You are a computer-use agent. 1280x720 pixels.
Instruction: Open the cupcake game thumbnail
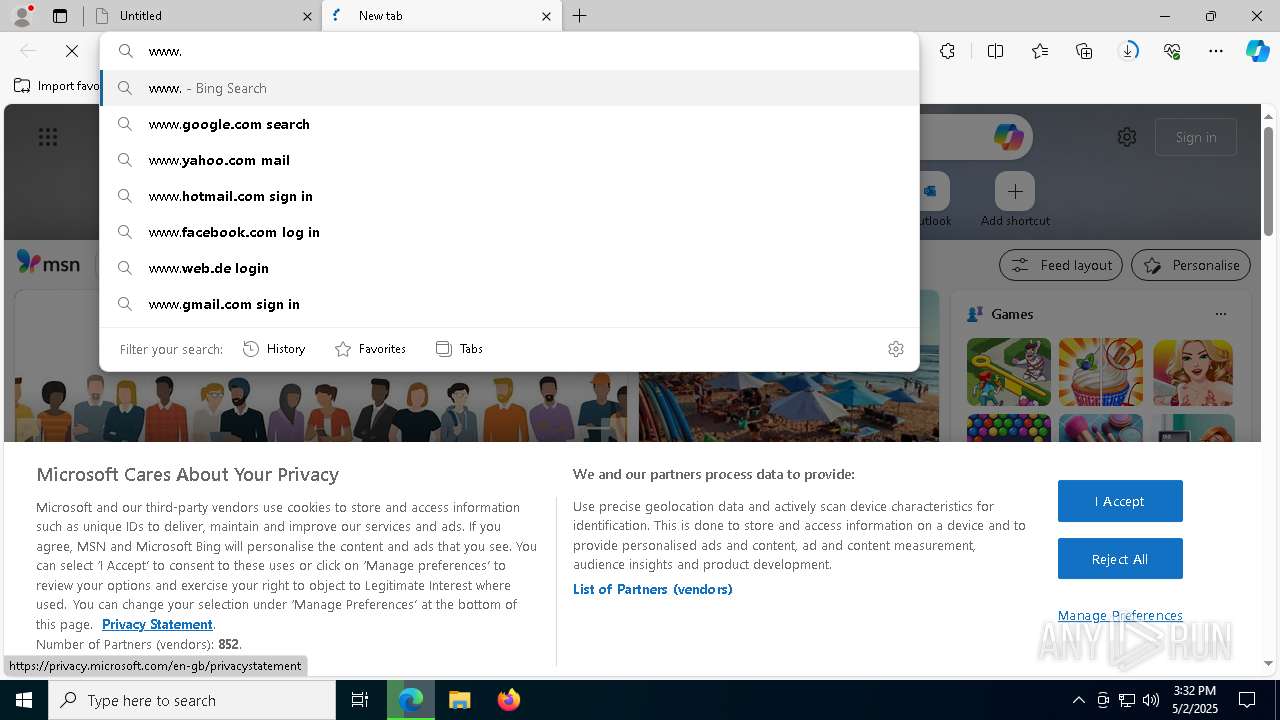tap(1100, 372)
